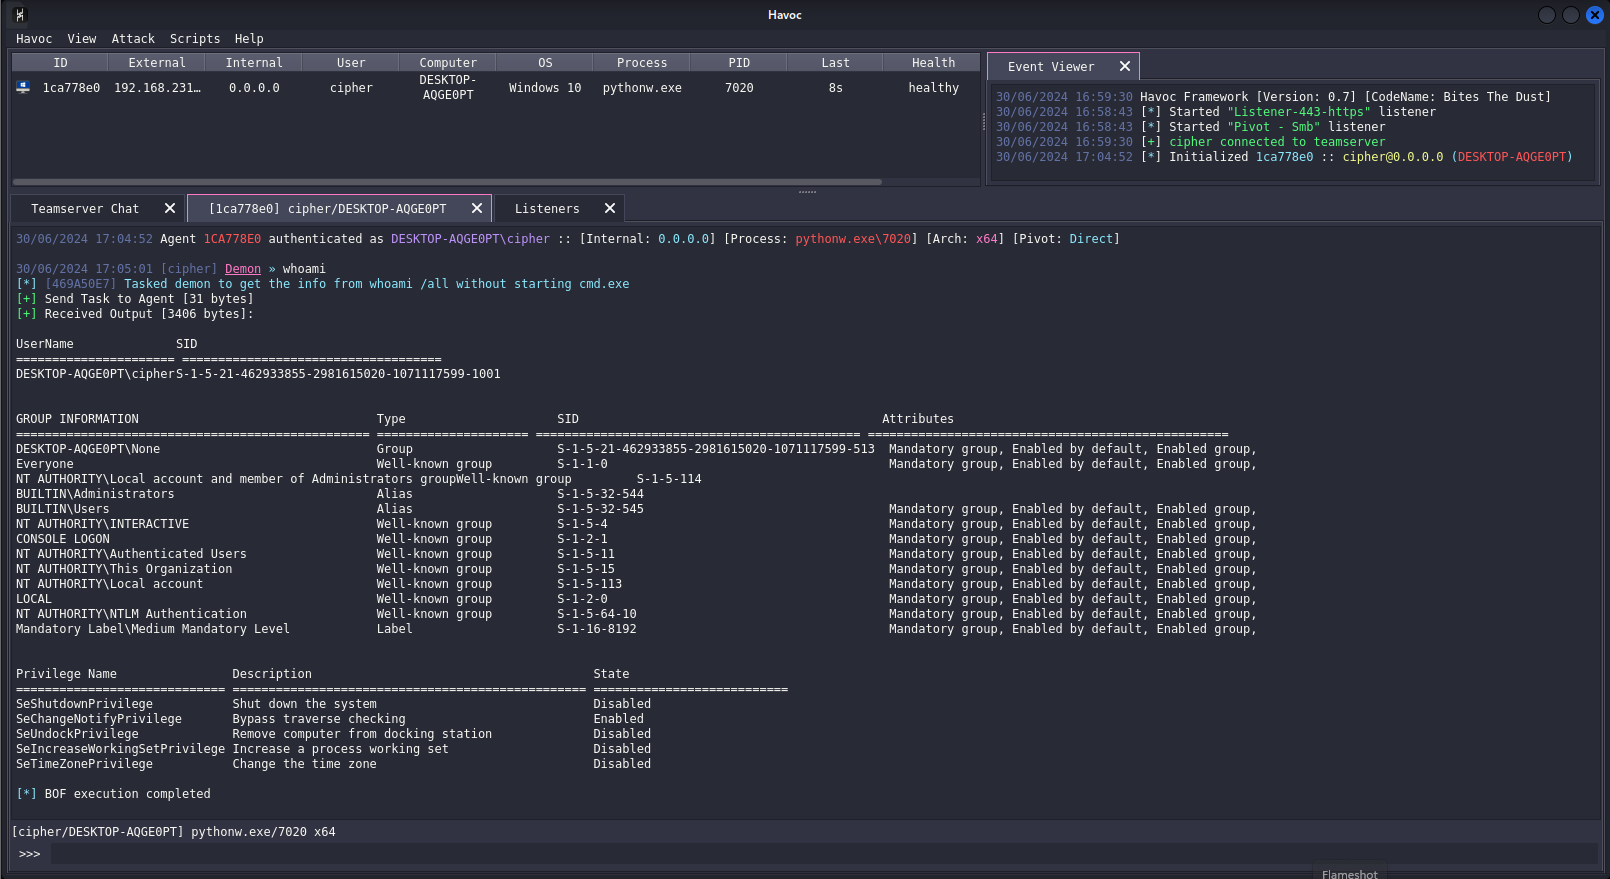Sort sessions by OS column header
The height and width of the screenshot is (879, 1610).
pos(545,63)
